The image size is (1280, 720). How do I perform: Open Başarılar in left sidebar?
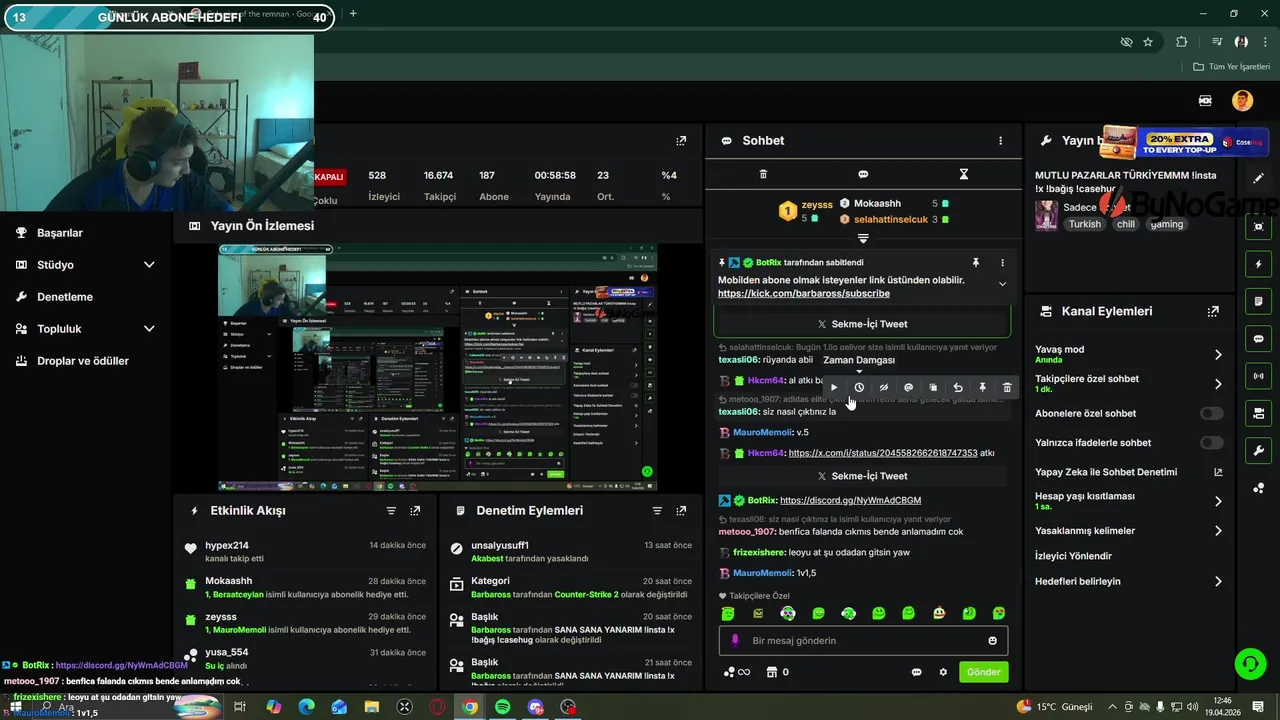pos(60,233)
